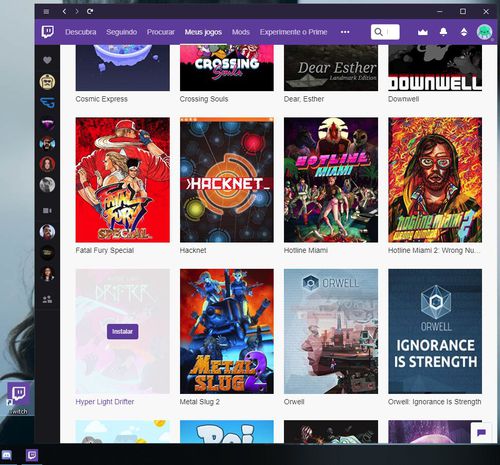Select the Hacknet game cover
The width and height of the screenshot is (500, 465).
click(x=227, y=180)
